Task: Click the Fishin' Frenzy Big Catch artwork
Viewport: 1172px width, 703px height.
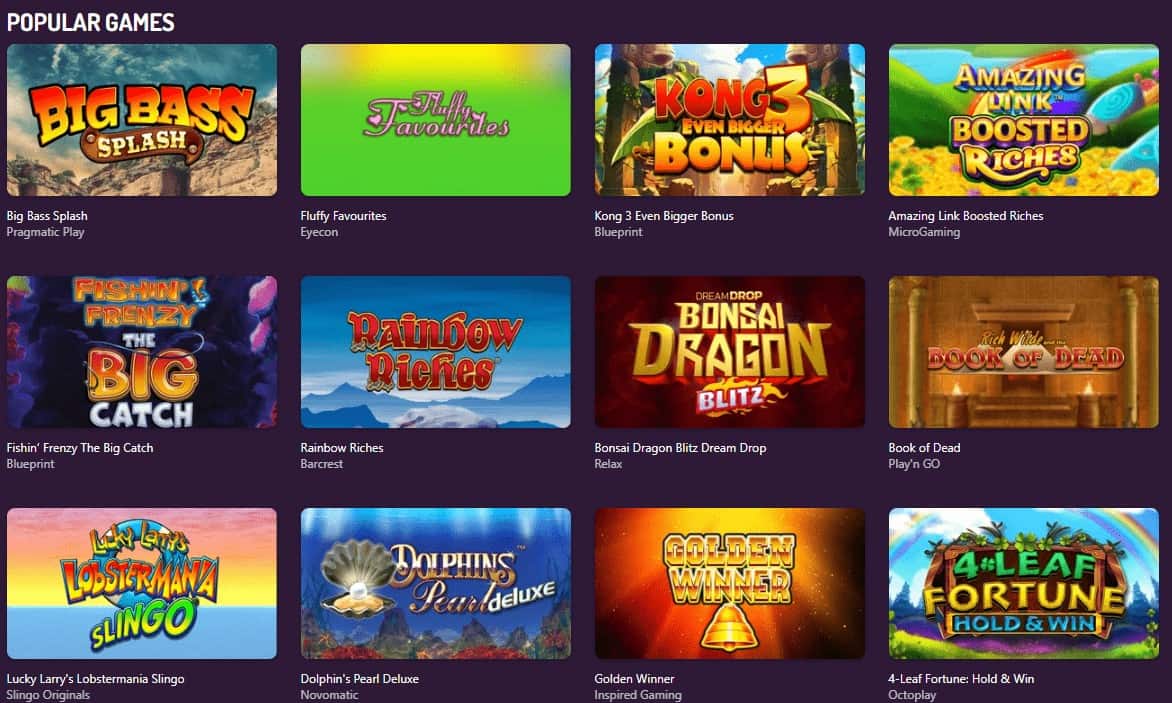Action: (142, 352)
